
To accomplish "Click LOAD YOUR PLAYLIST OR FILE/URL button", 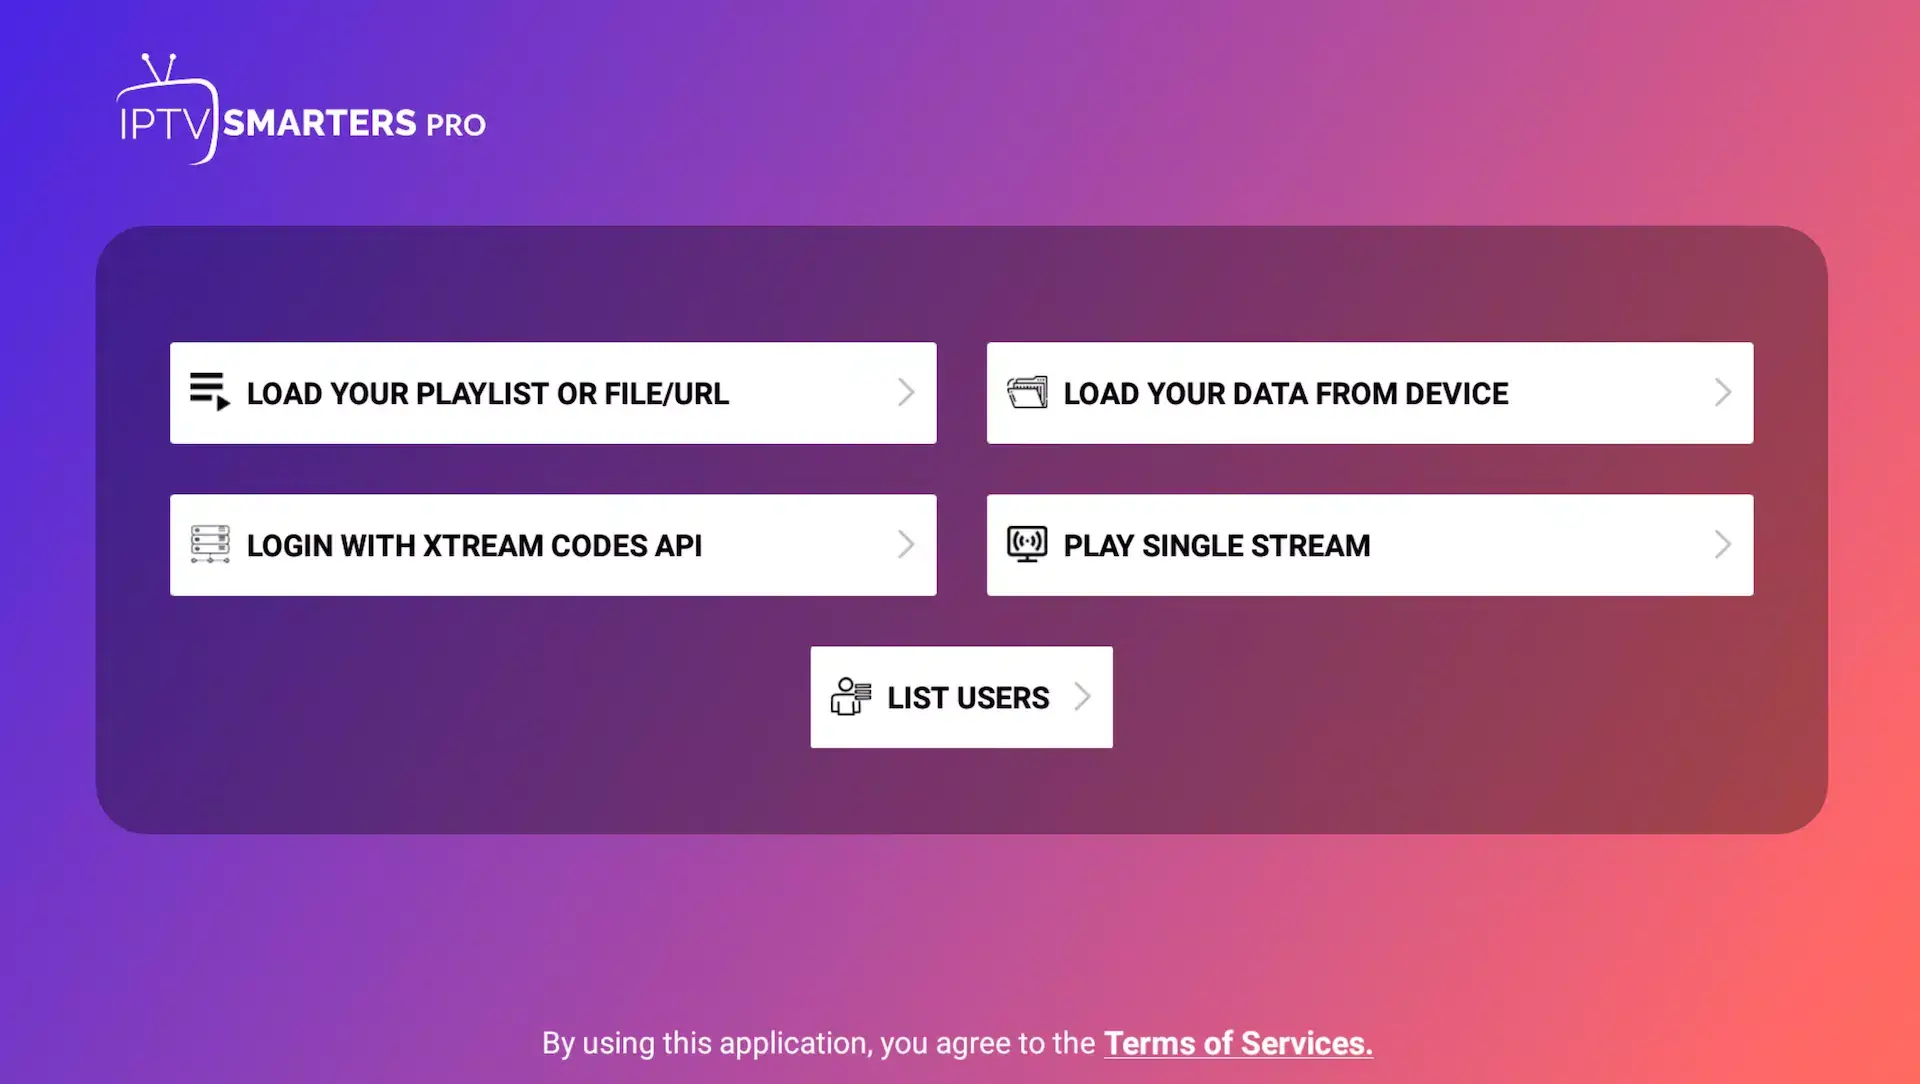I will 553,392.
